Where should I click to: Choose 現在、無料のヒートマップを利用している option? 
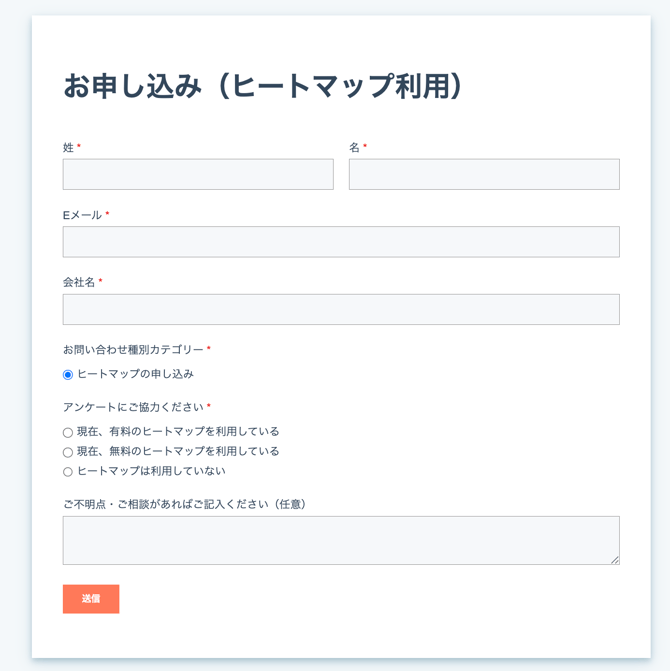click(68, 452)
